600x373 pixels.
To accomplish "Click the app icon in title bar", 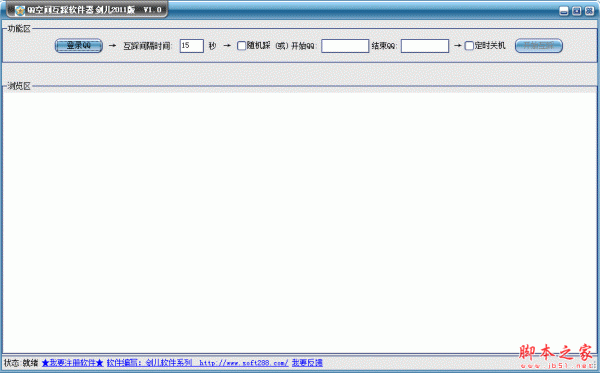I will (20, 10).
